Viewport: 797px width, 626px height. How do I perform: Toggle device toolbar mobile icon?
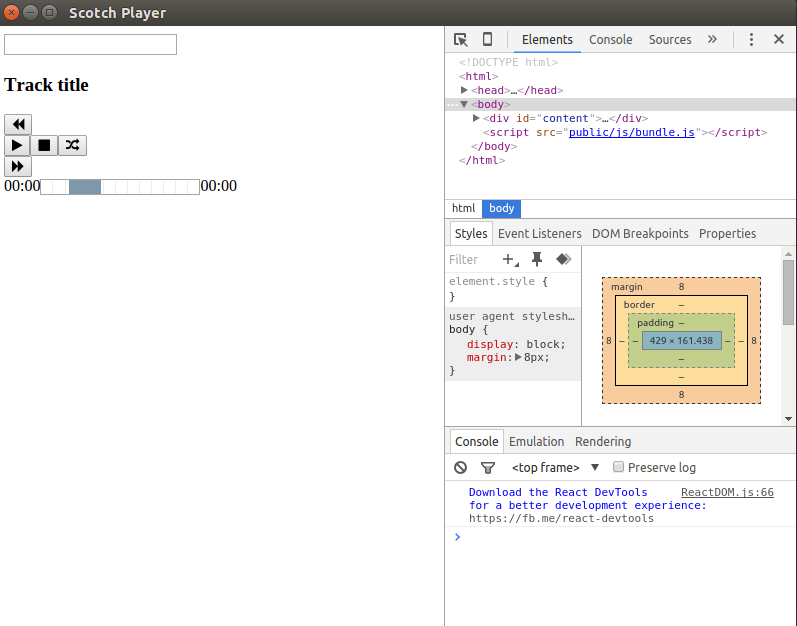(x=487, y=39)
